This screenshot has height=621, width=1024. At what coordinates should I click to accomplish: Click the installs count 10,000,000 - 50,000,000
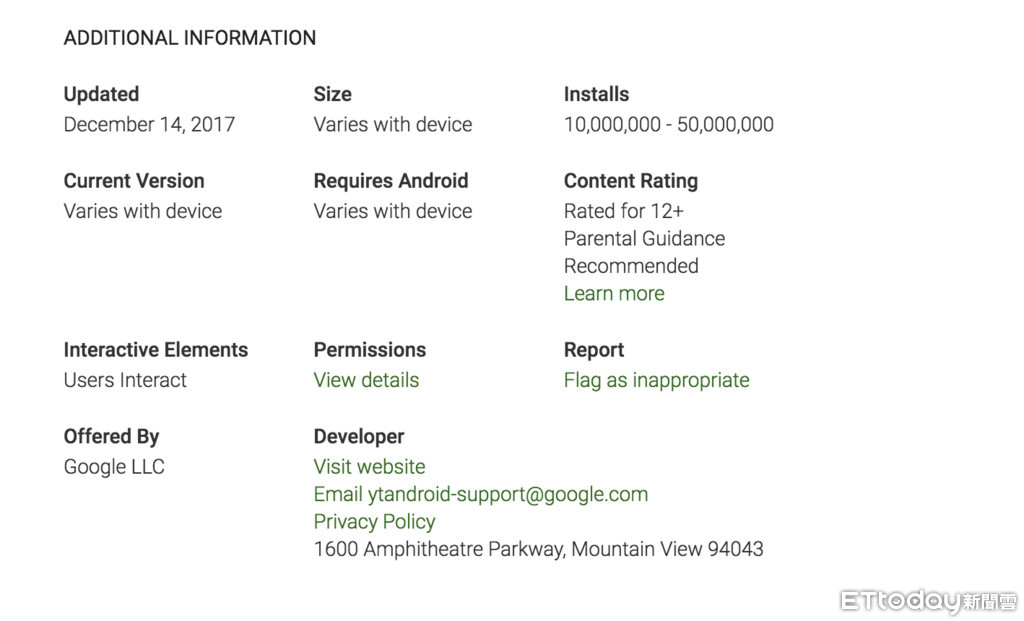coord(668,125)
